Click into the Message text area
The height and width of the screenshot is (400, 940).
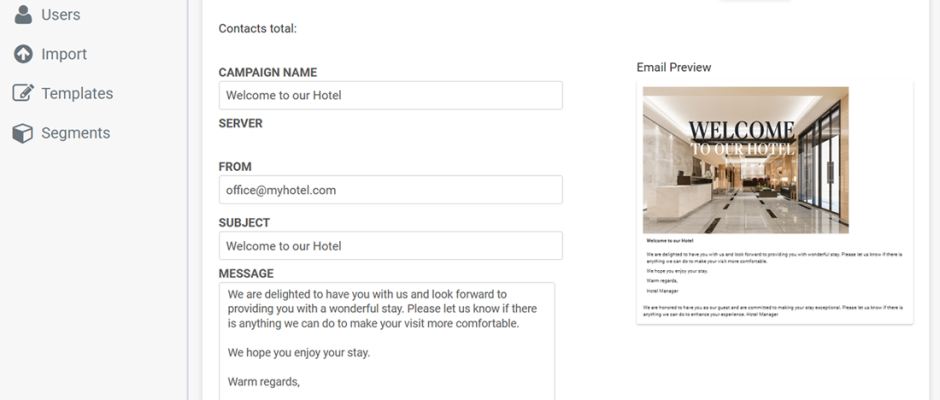[x=387, y=341]
